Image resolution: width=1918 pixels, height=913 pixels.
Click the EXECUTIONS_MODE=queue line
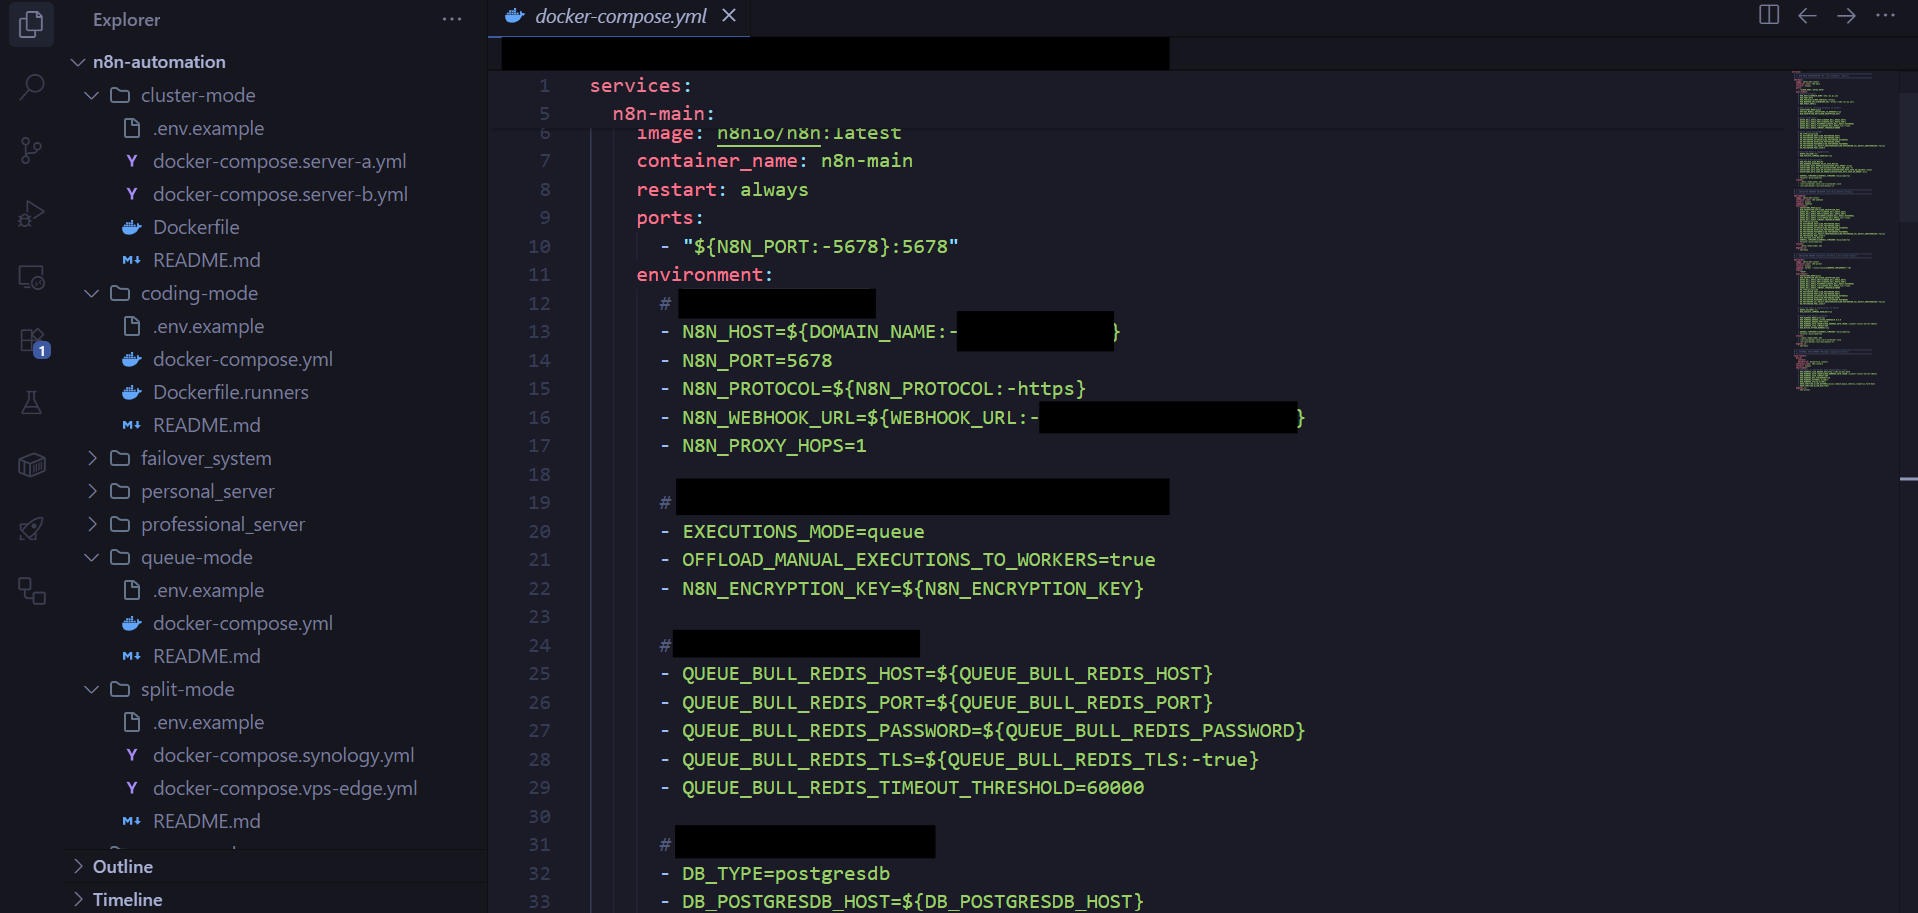(x=803, y=531)
